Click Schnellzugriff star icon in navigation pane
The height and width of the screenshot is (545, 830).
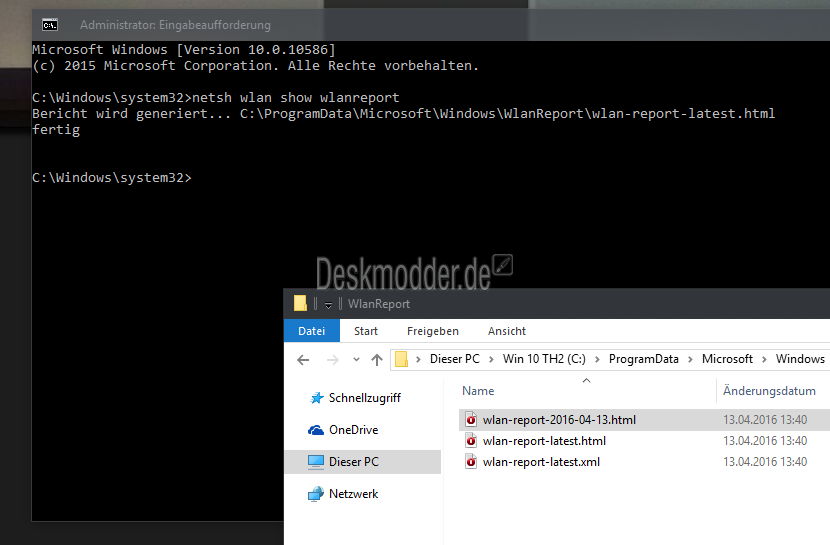point(317,398)
